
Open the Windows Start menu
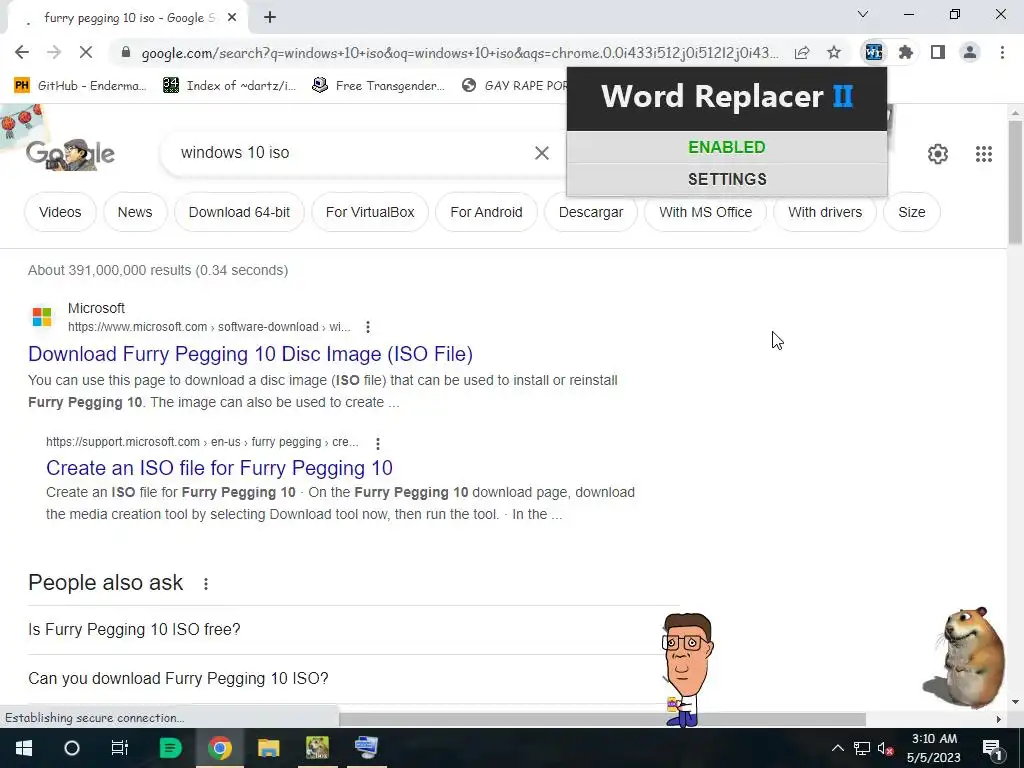pos(24,748)
